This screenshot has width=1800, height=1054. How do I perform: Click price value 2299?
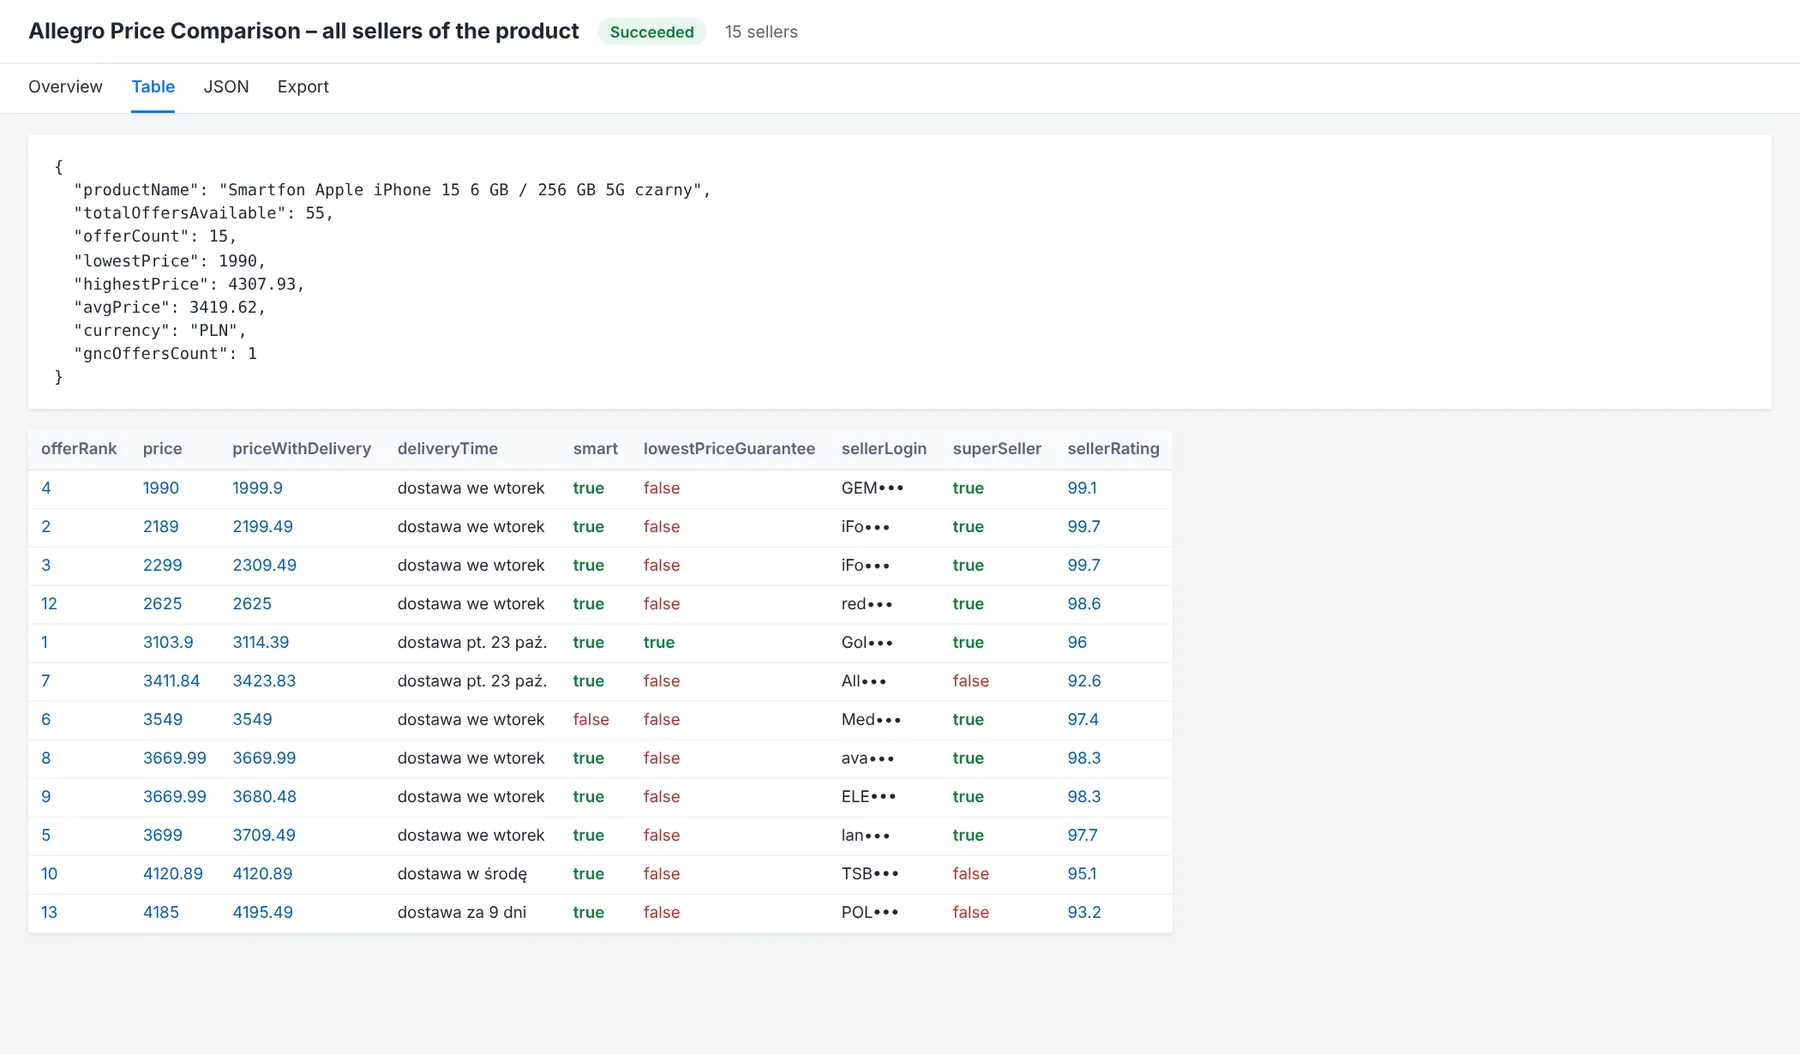[163, 565]
